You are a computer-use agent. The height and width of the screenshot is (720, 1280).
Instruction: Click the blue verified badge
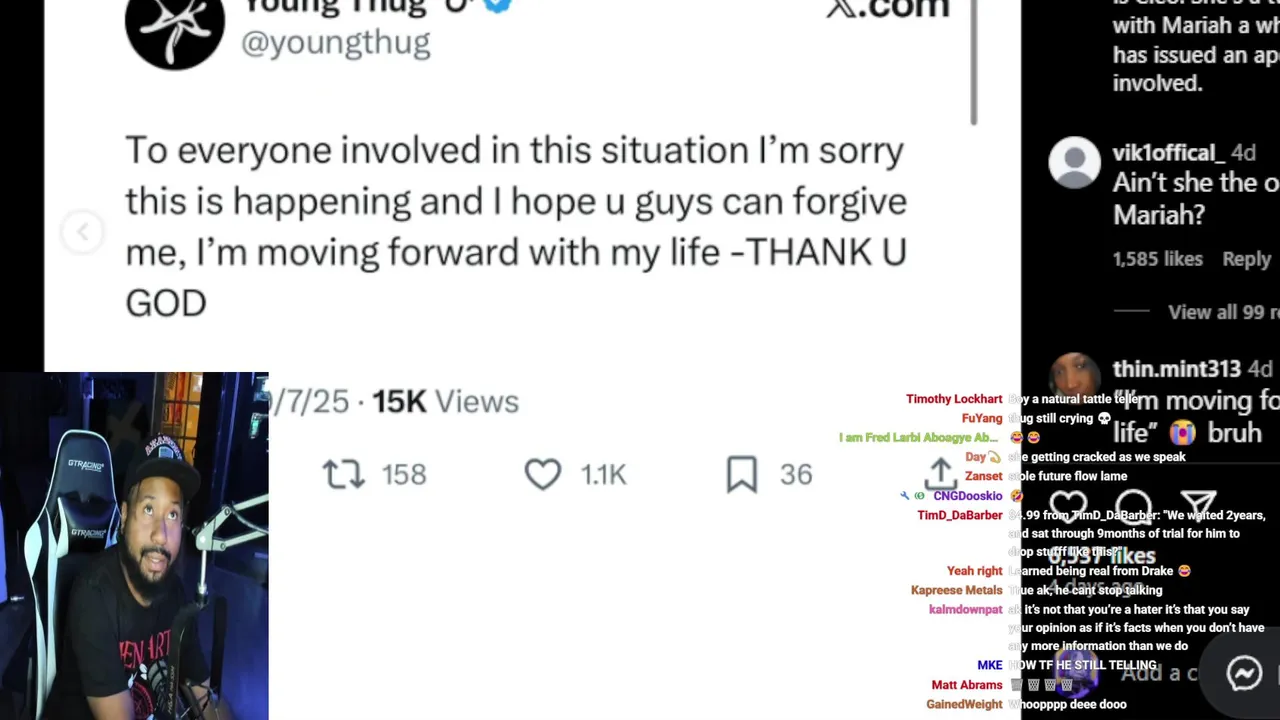pyautogui.click(x=497, y=5)
